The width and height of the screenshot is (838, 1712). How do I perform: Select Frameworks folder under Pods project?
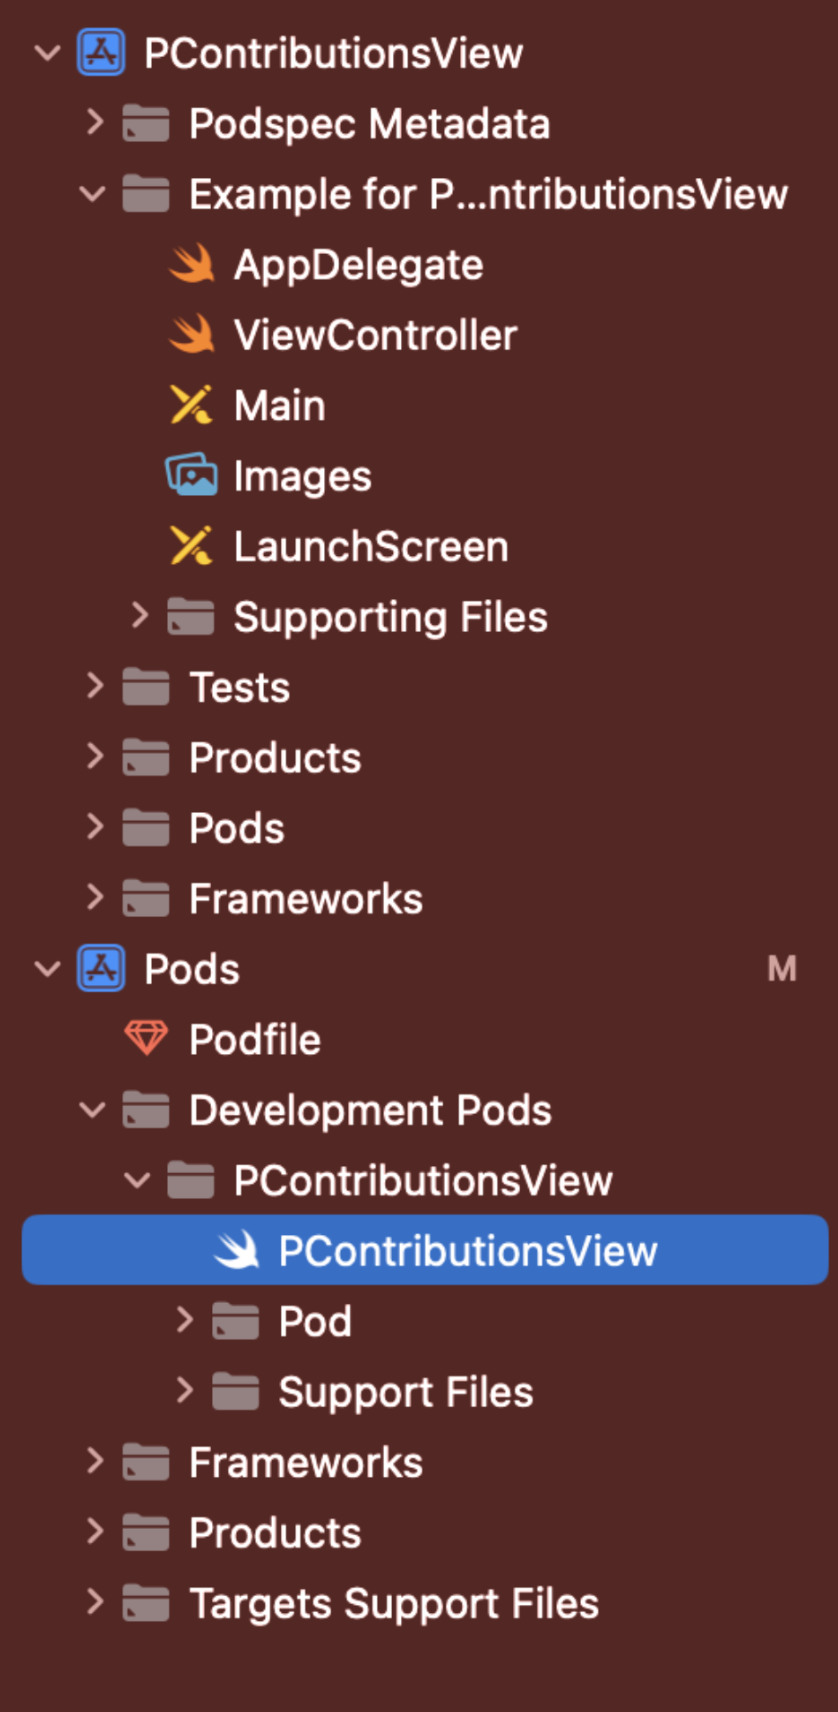pos(272,1462)
